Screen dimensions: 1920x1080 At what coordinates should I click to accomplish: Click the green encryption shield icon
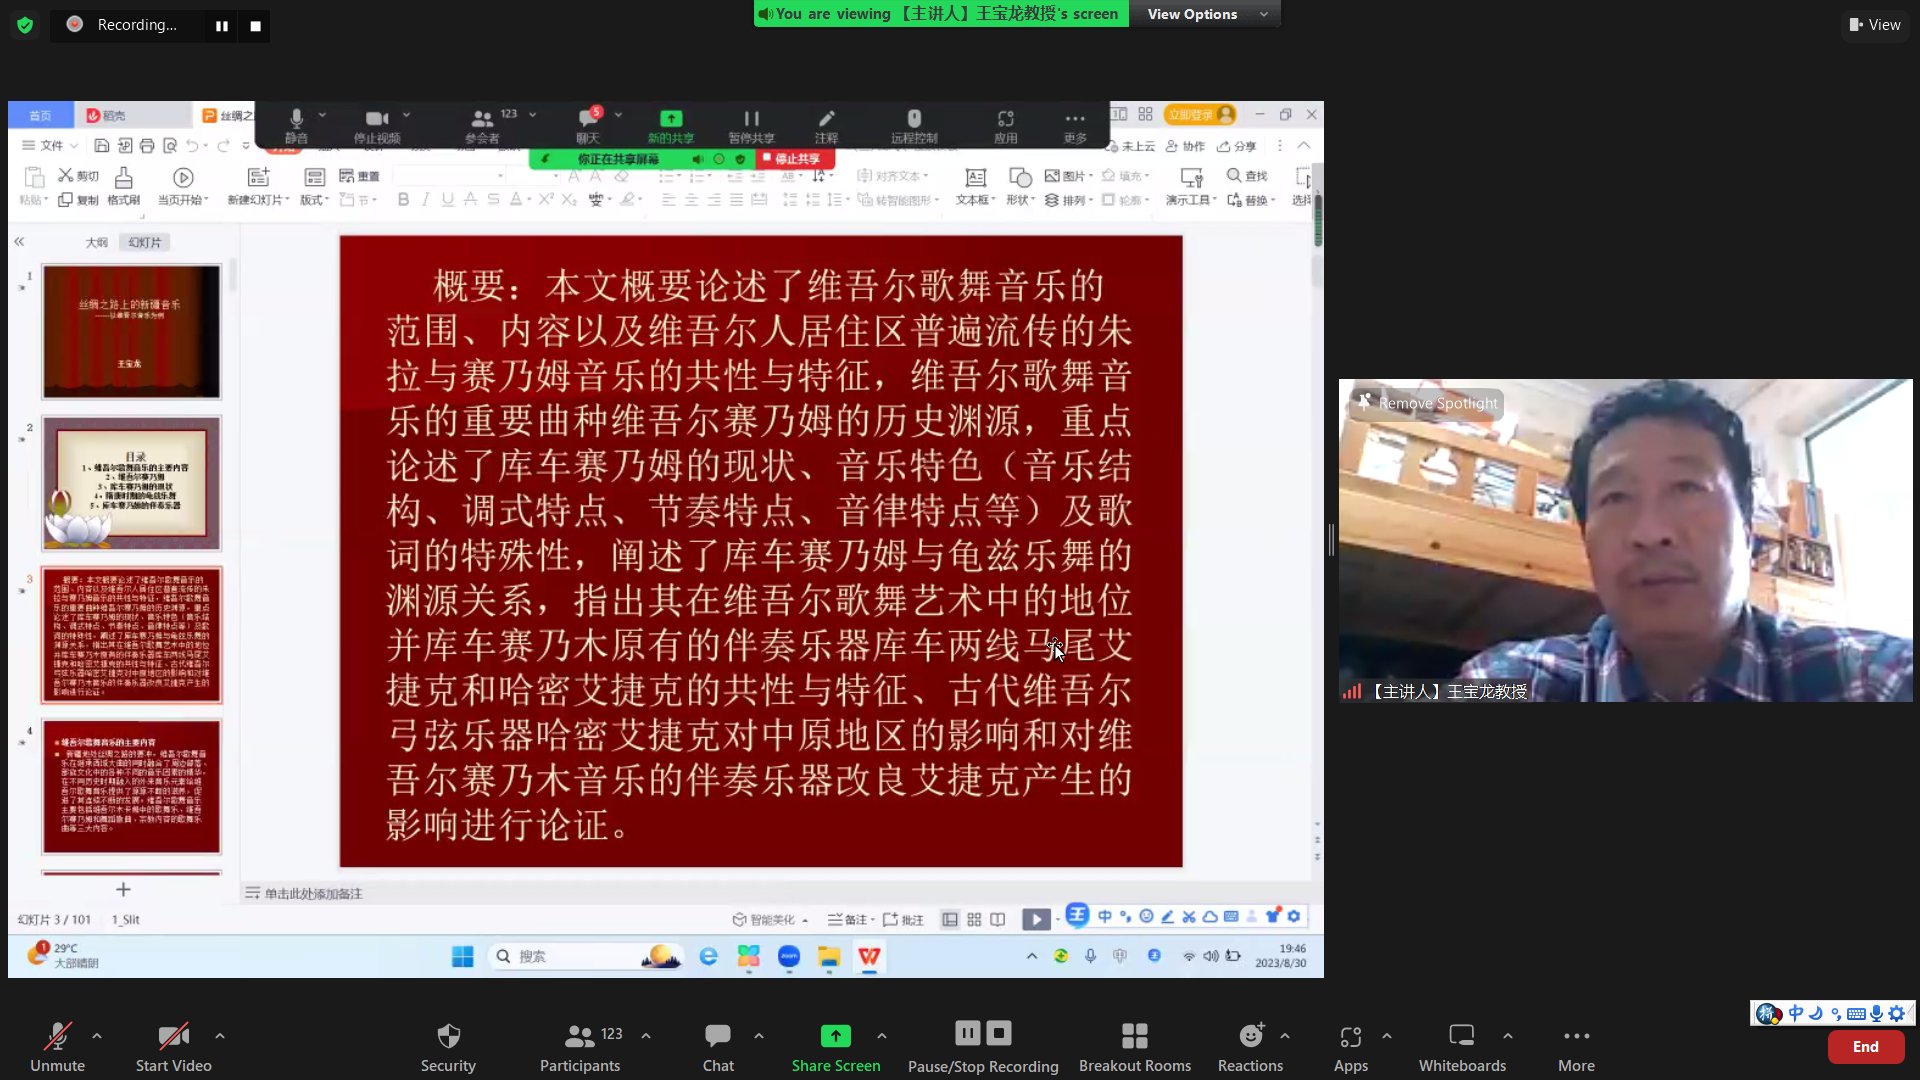click(x=25, y=25)
